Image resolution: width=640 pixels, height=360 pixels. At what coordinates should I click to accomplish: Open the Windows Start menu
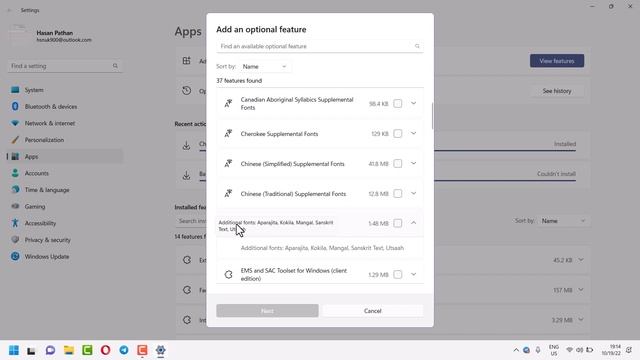pos(13,350)
